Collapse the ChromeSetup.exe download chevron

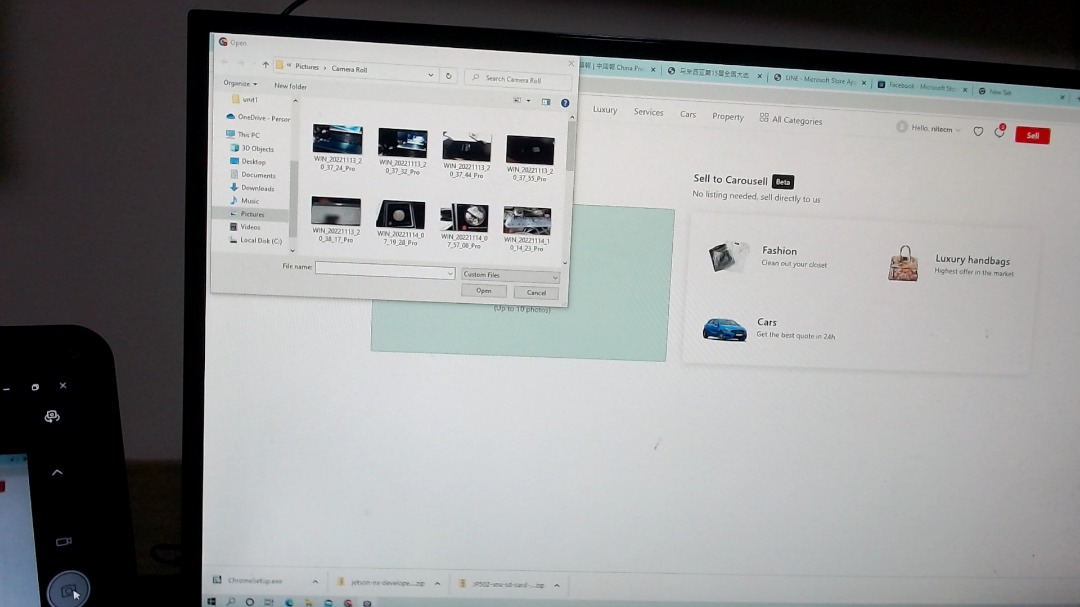[x=314, y=582]
